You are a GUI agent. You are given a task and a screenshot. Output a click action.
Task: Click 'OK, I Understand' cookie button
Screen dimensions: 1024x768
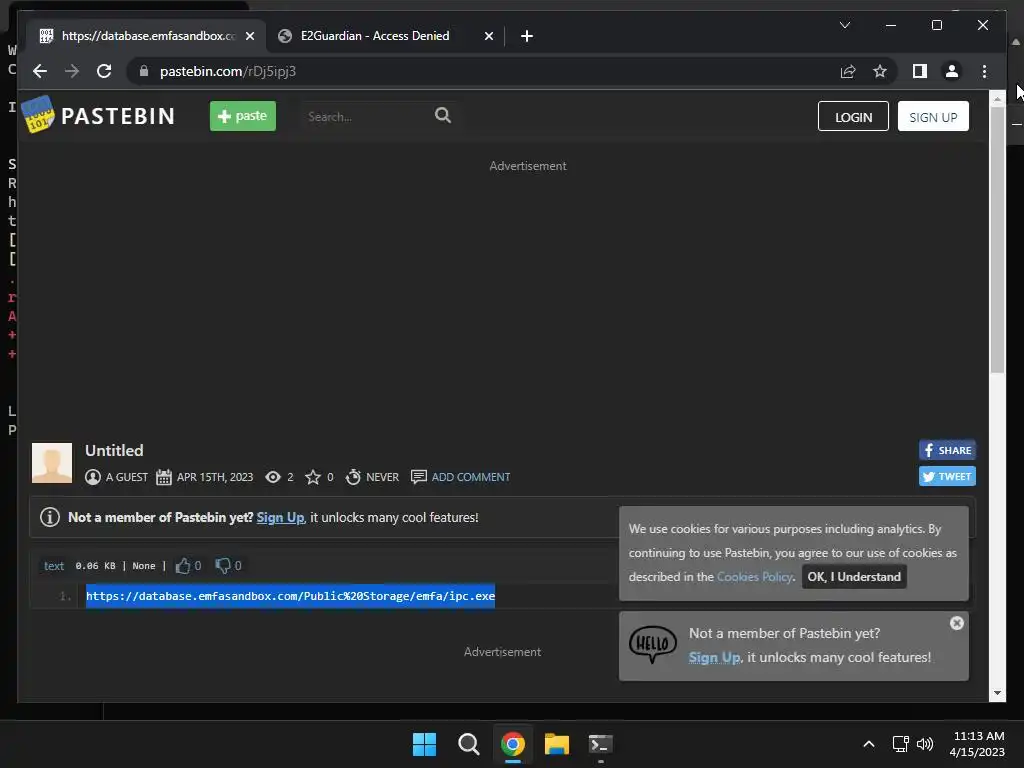pyautogui.click(x=854, y=577)
